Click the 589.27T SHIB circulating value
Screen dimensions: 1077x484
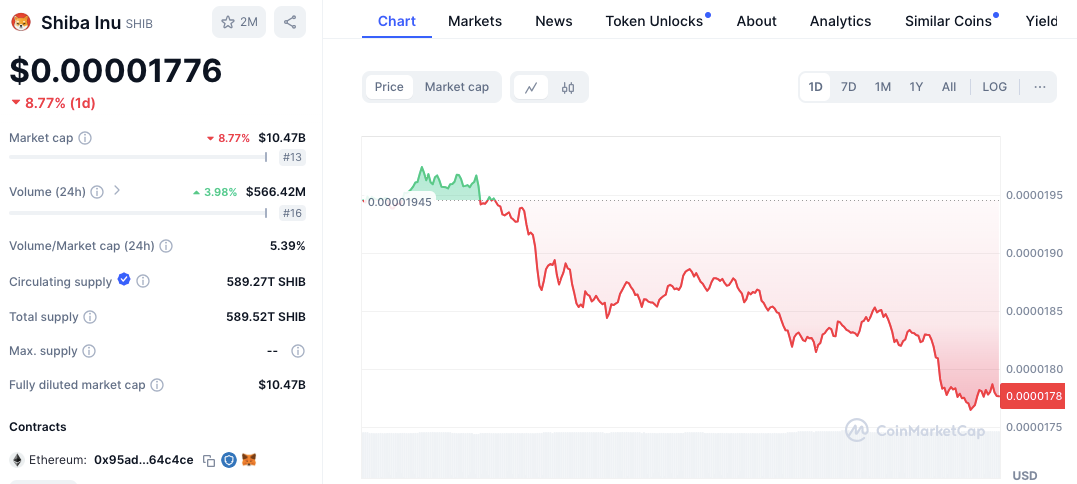[266, 281]
